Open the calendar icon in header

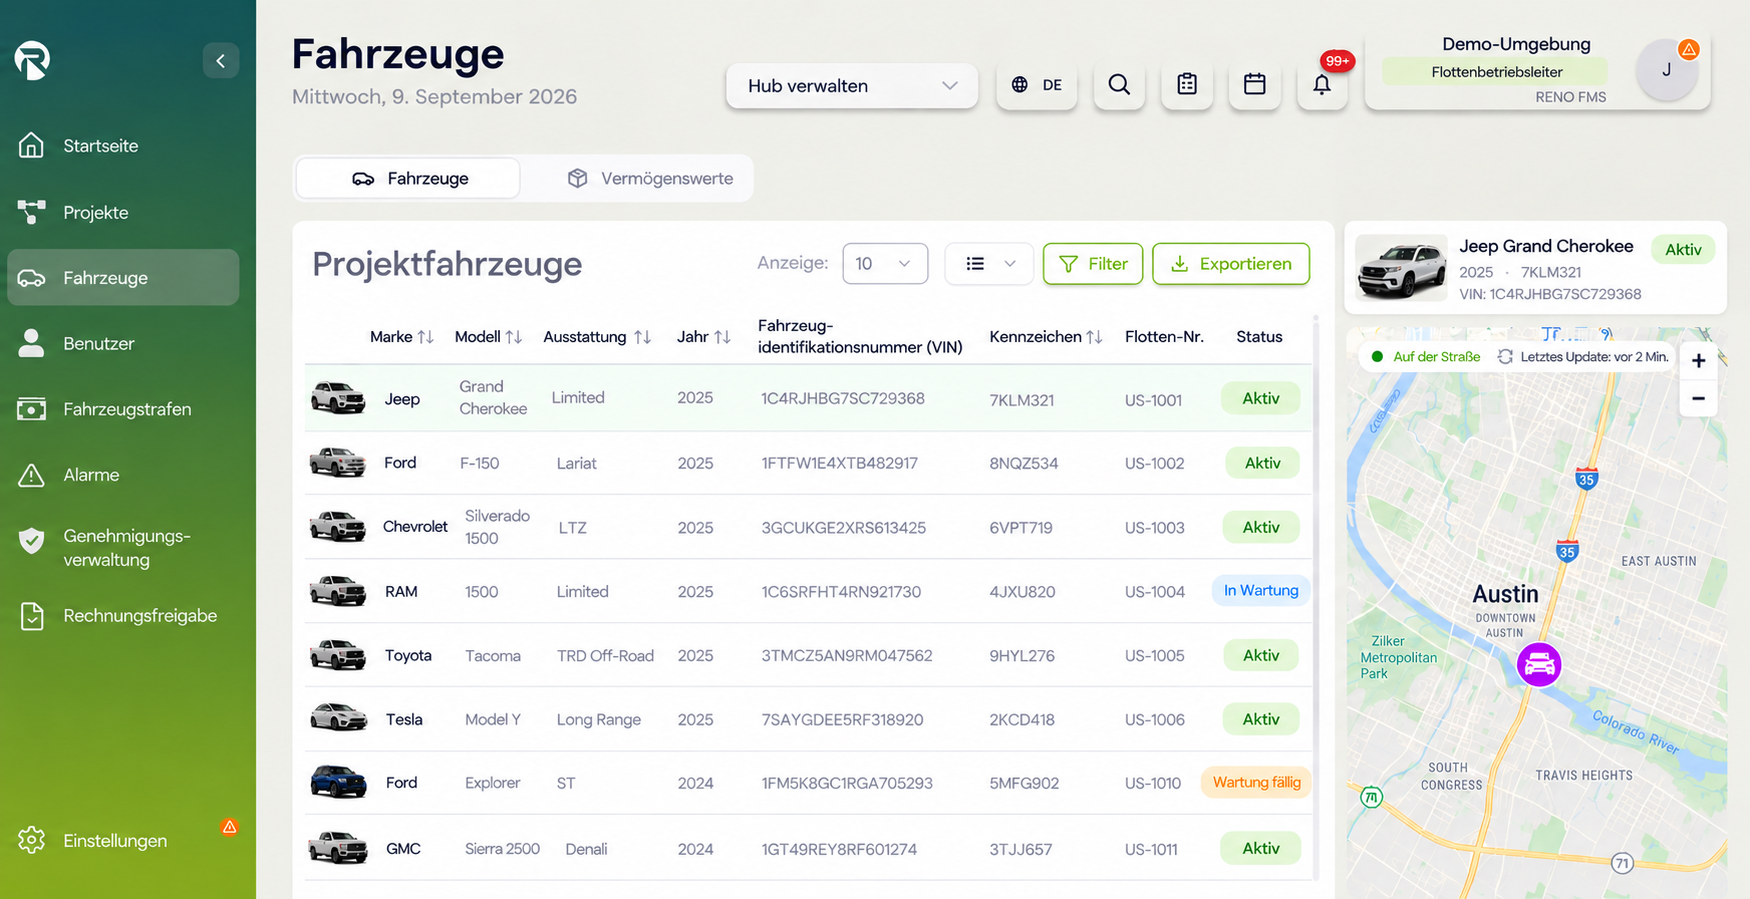click(x=1254, y=85)
